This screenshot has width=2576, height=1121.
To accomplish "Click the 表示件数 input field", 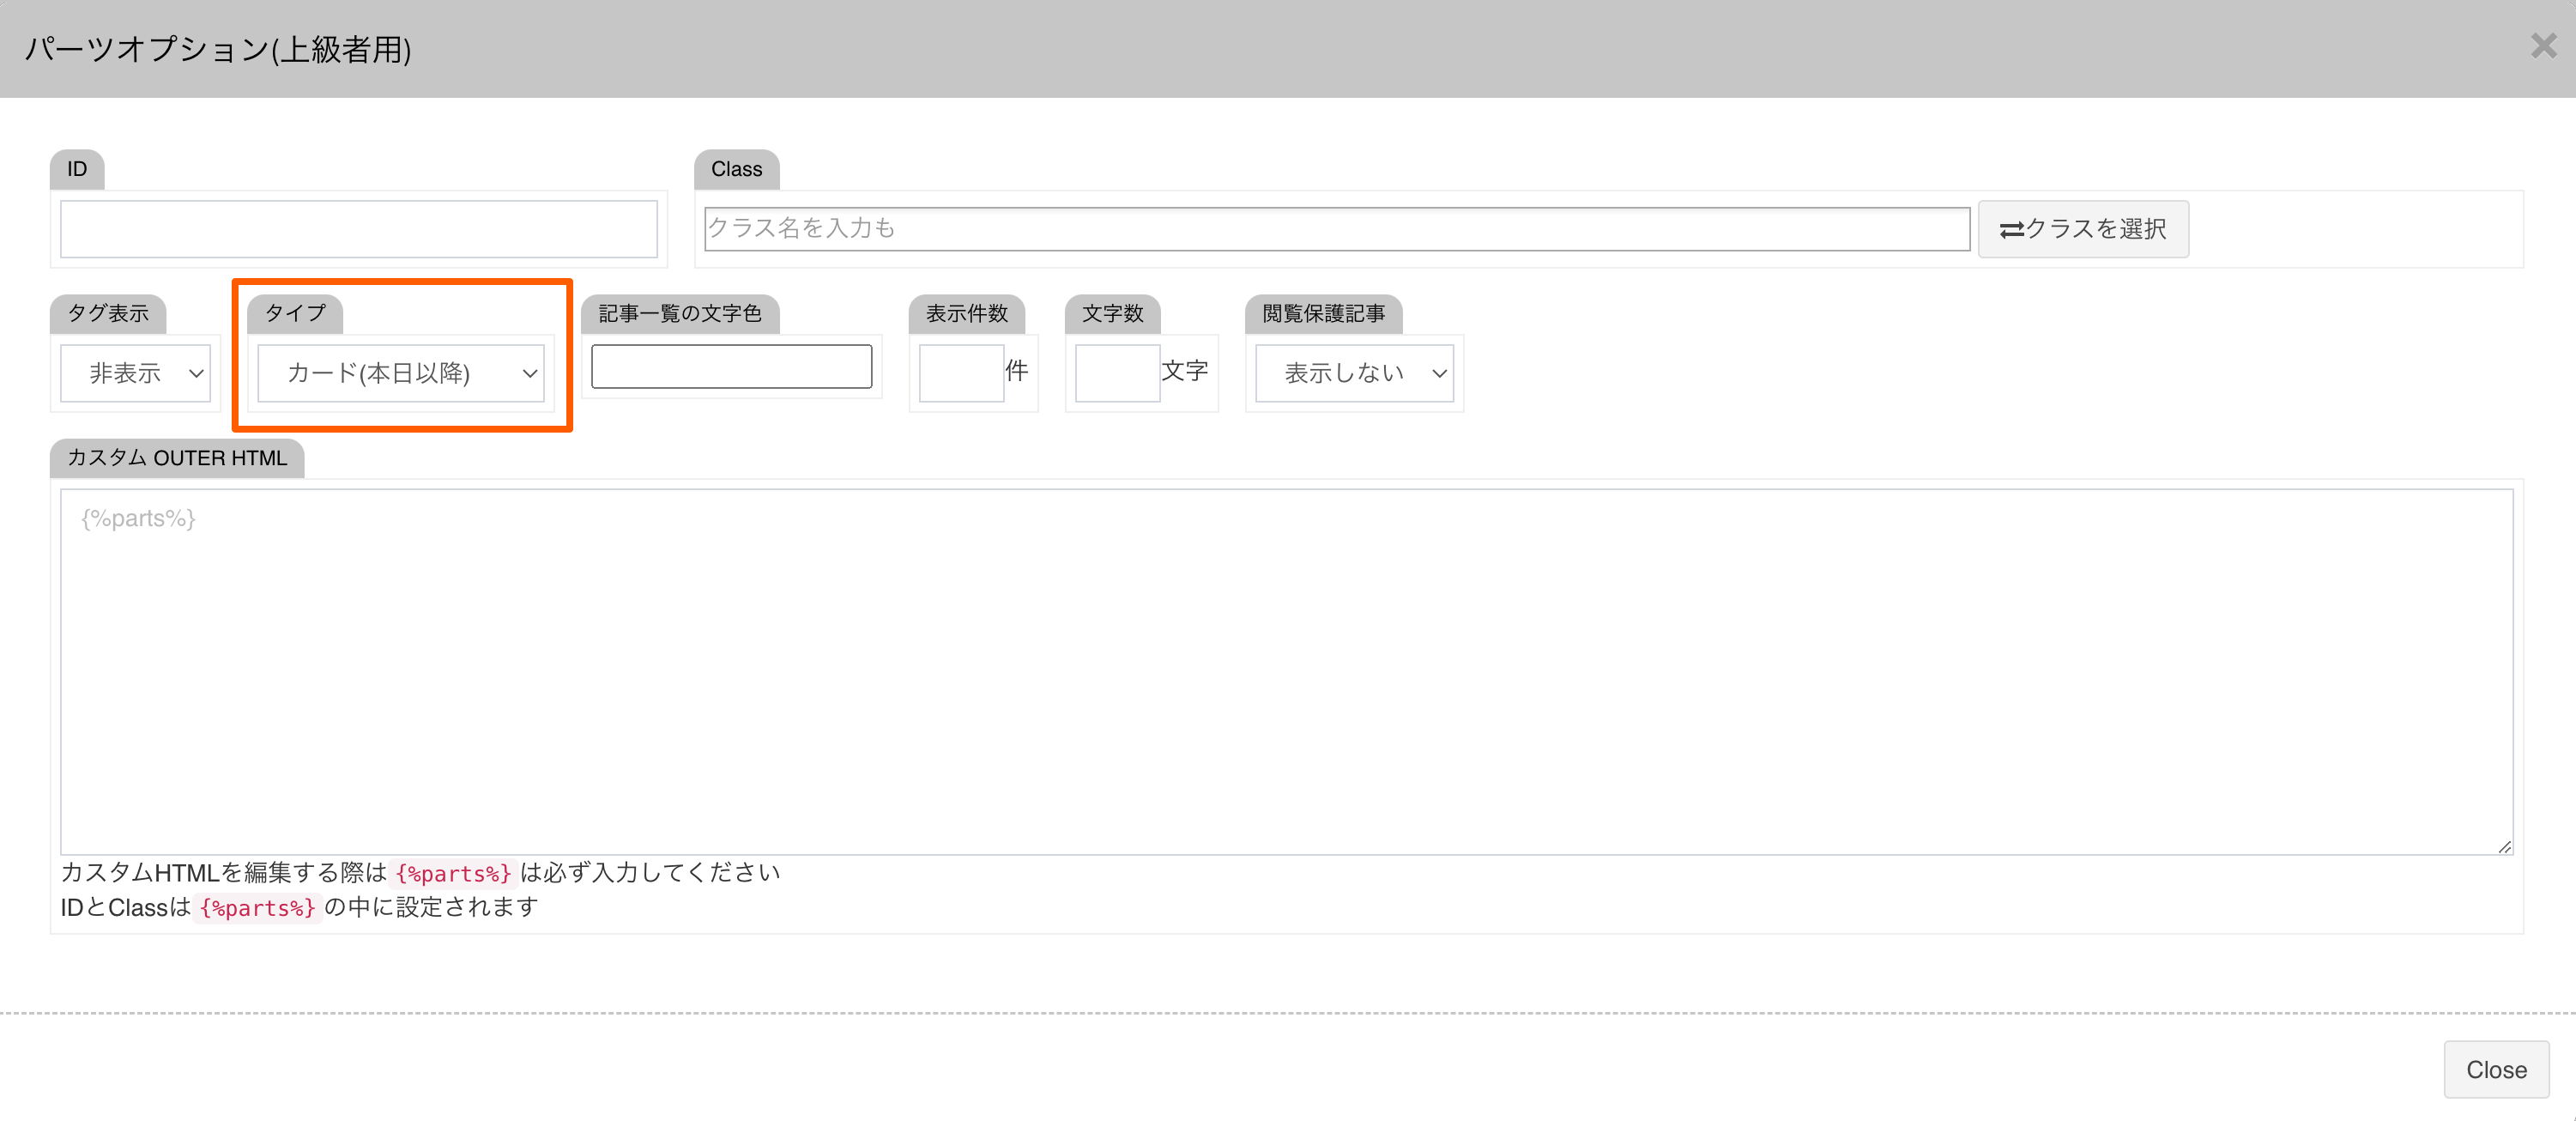I will (961, 373).
